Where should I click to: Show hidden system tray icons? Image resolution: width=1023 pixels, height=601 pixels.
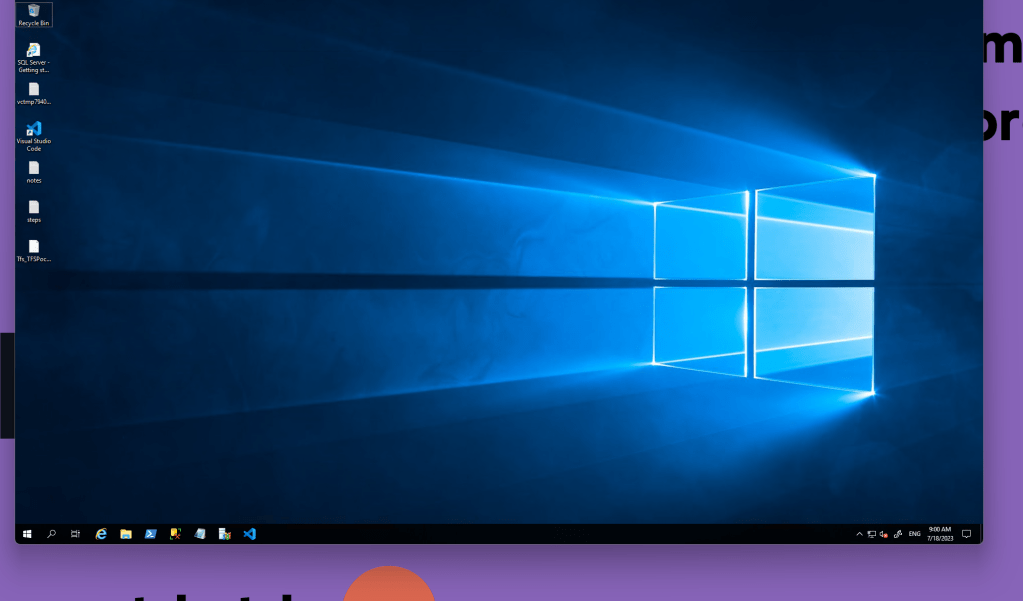[x=859, y=534]
